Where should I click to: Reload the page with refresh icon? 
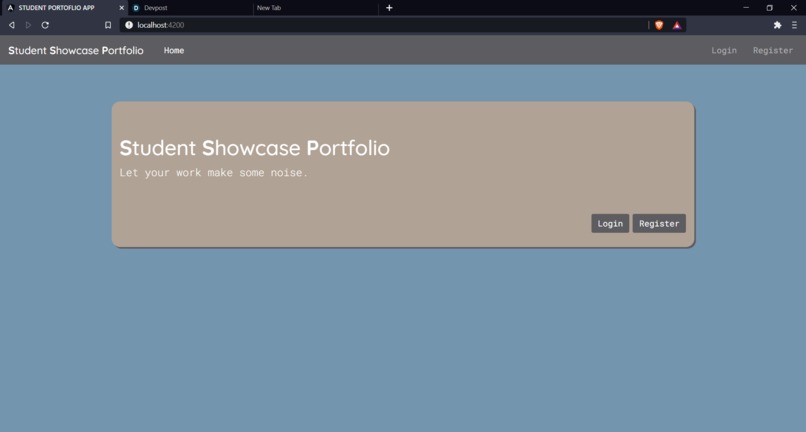coord(45,25)
